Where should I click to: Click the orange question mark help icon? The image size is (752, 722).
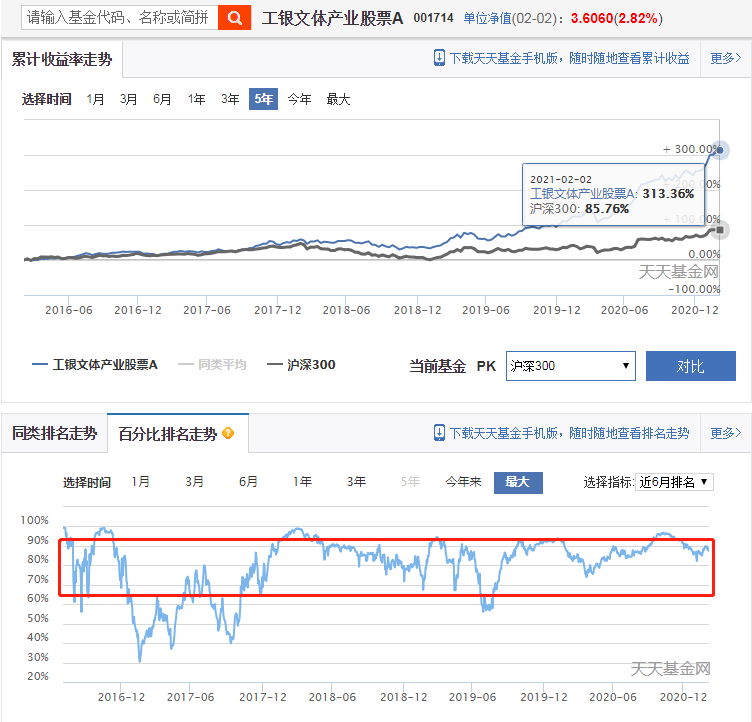(228, 434)
